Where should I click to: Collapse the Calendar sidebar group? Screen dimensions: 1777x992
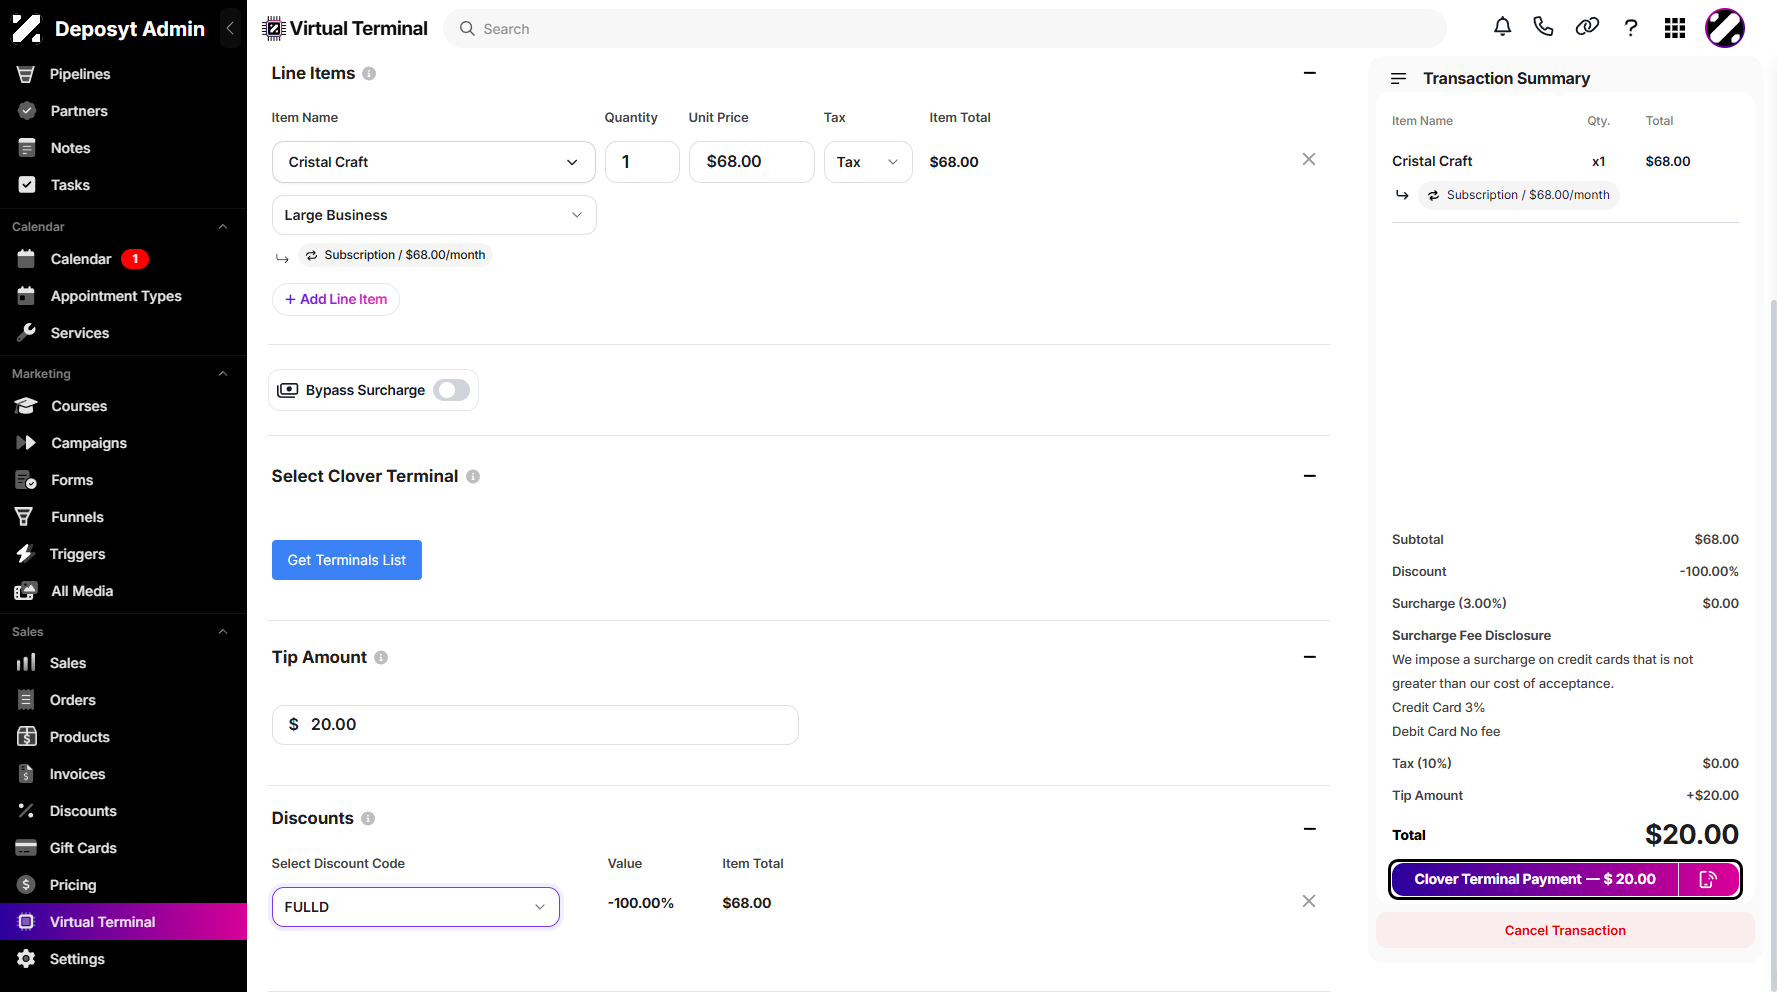coord(223,227)
